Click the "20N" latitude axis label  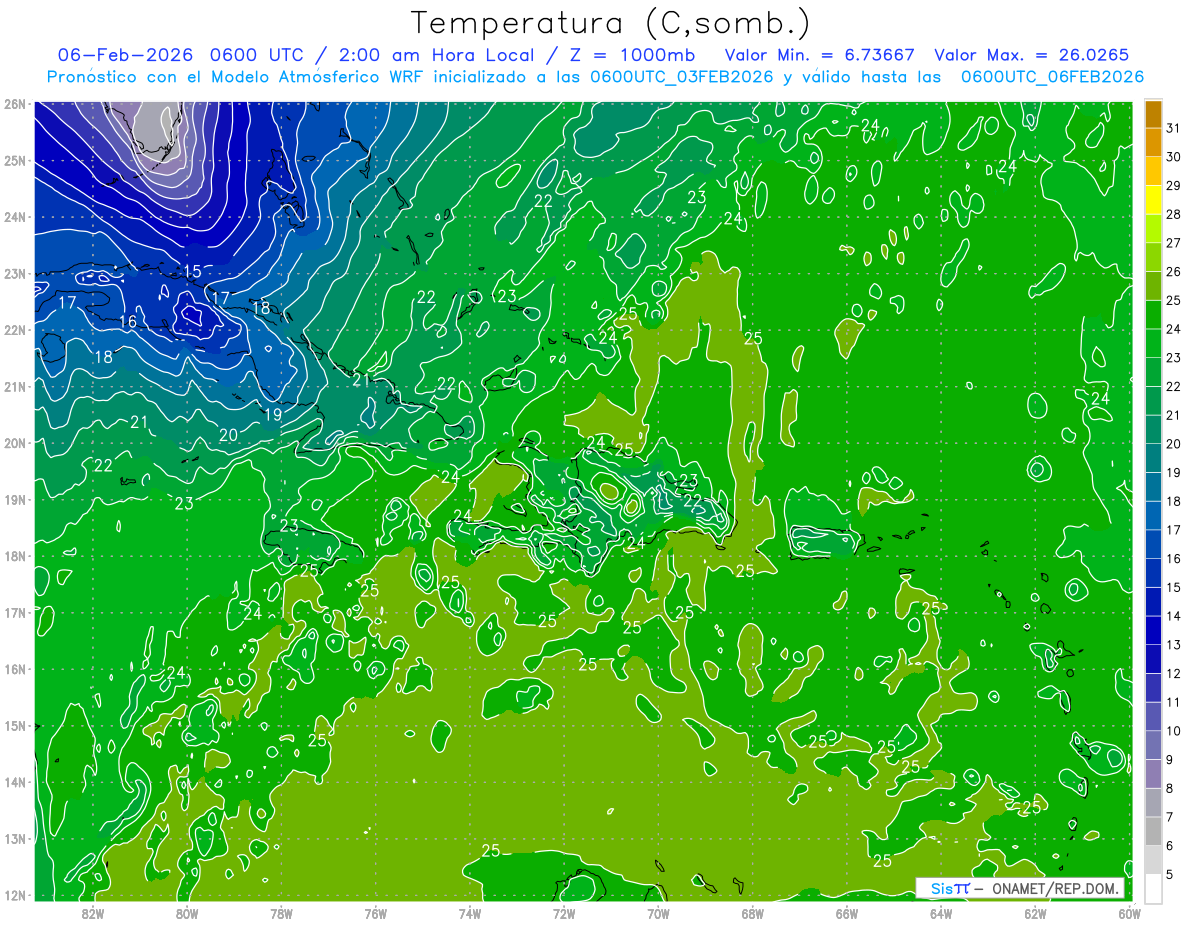[x=14, y=443]
